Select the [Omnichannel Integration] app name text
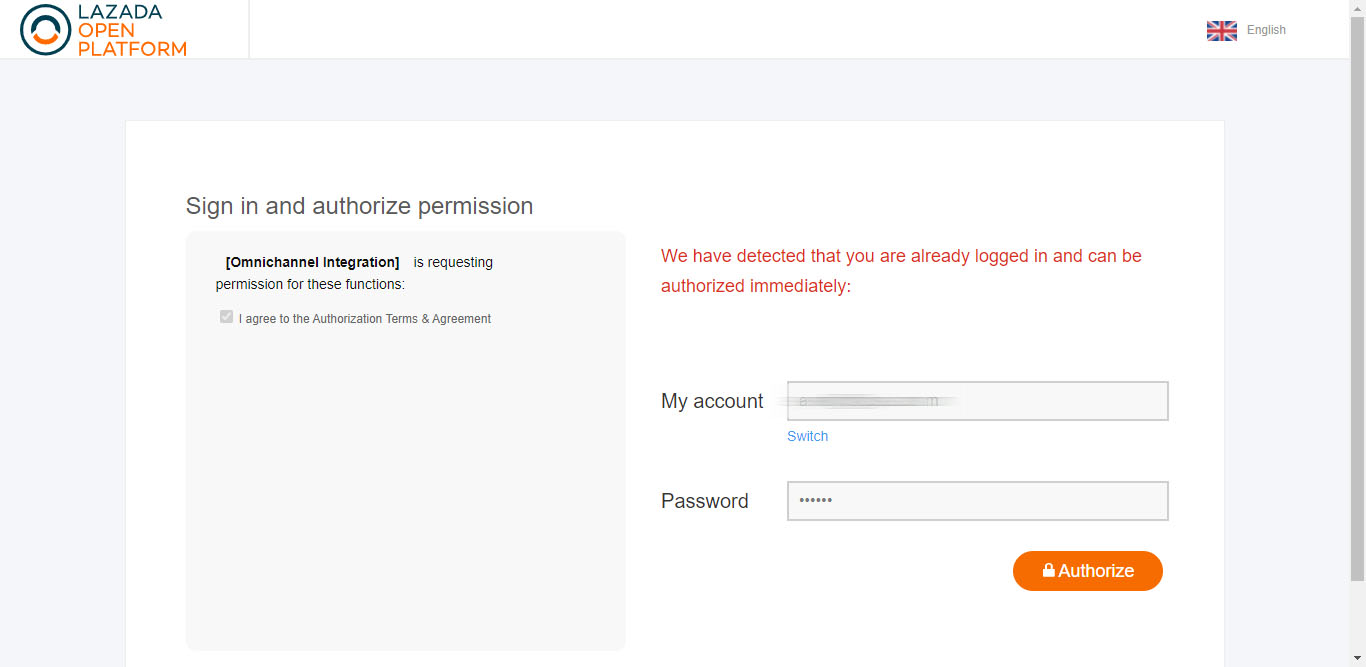The width and height of the screenshot is (1366, 667). coord(312,262)
